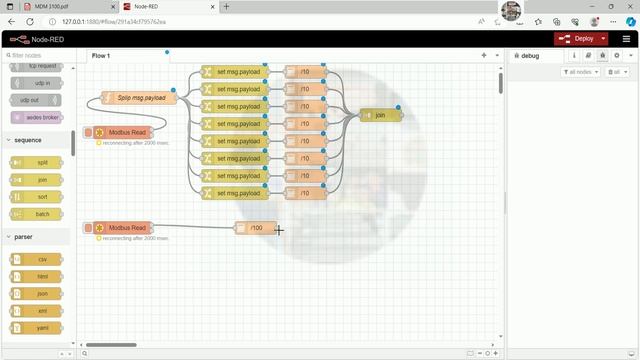Select the udp in palette node
The width and height of the screenshot is (640, 360).
click(x=36, y=83)
